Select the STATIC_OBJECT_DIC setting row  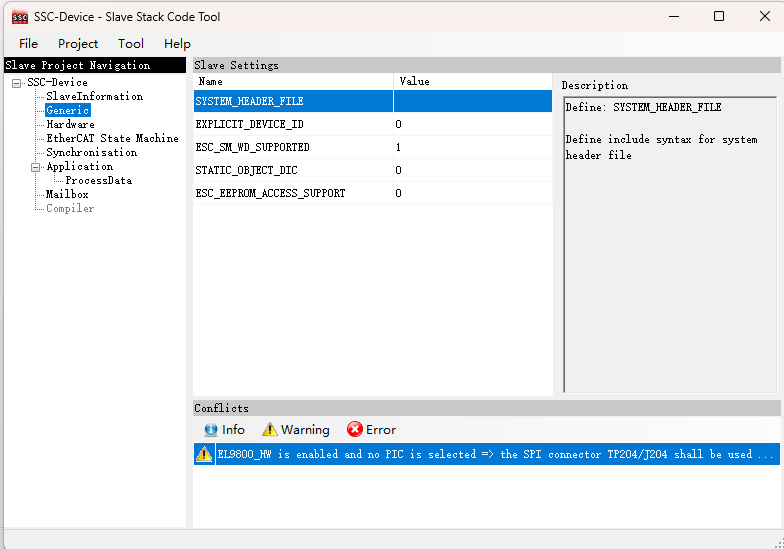pos(372,170)
